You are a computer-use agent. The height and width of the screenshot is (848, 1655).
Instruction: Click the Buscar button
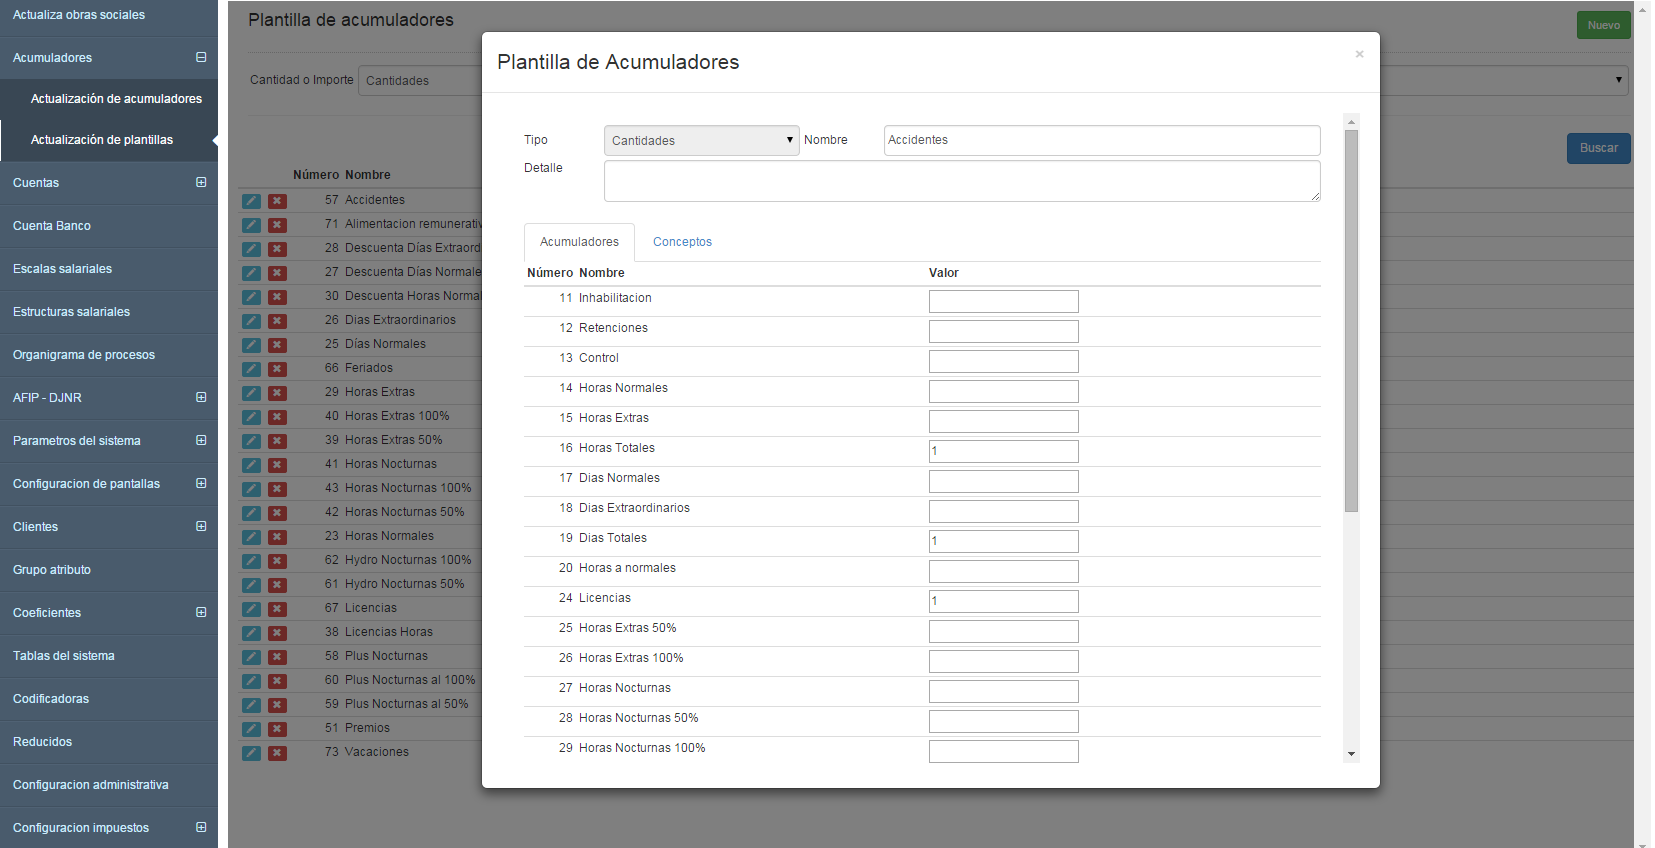[x=1598, y=148]
